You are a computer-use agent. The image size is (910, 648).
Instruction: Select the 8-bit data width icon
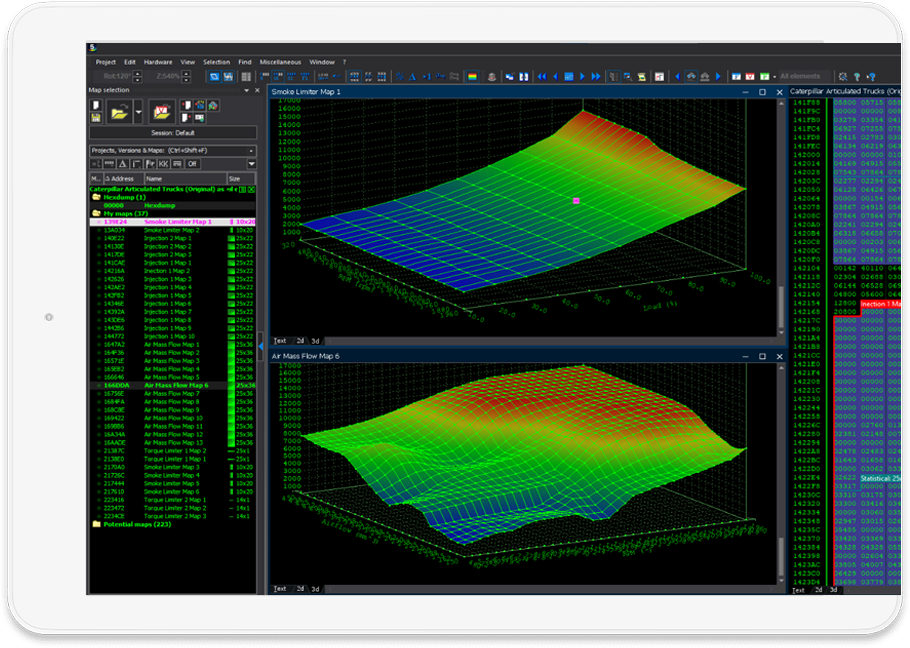point(265,77)
